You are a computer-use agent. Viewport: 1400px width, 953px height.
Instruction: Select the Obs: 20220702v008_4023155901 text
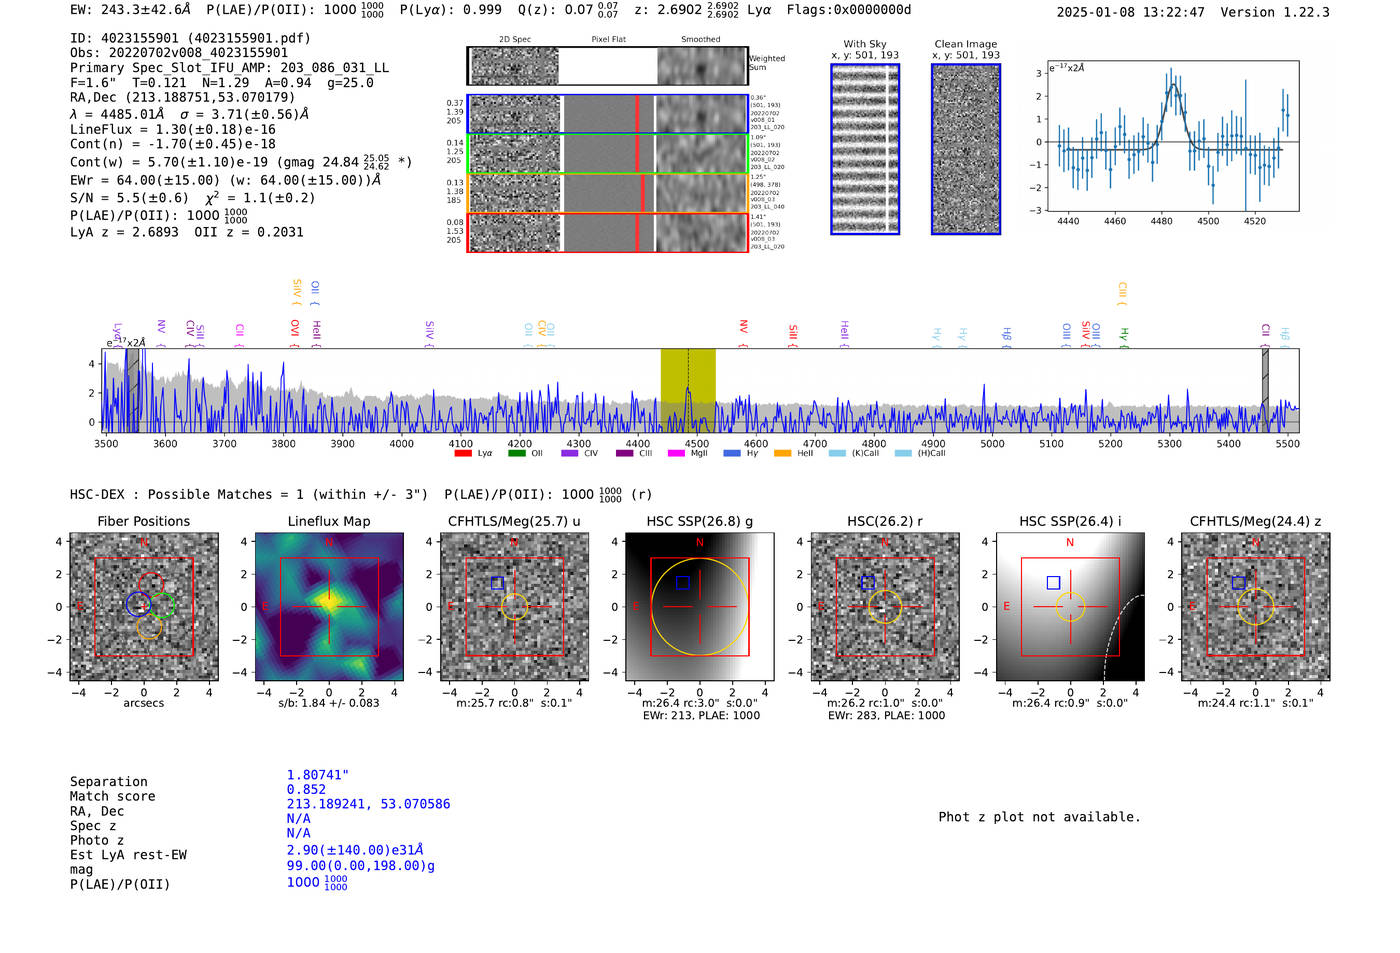point(179,53)
